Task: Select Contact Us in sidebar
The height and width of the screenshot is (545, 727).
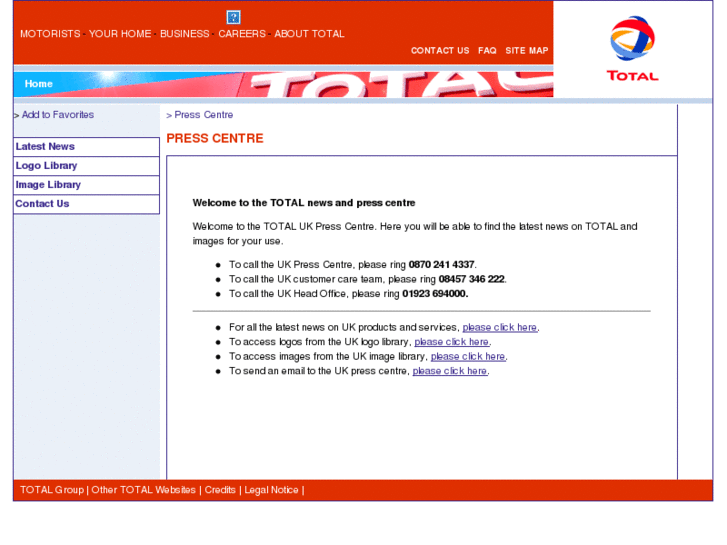Action: click(x=87, y=204)
